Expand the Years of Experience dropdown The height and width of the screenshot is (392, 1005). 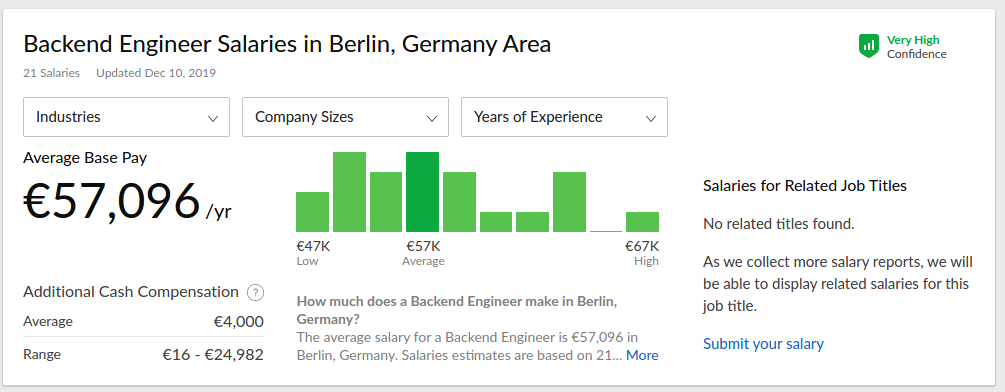coord(564,117)
